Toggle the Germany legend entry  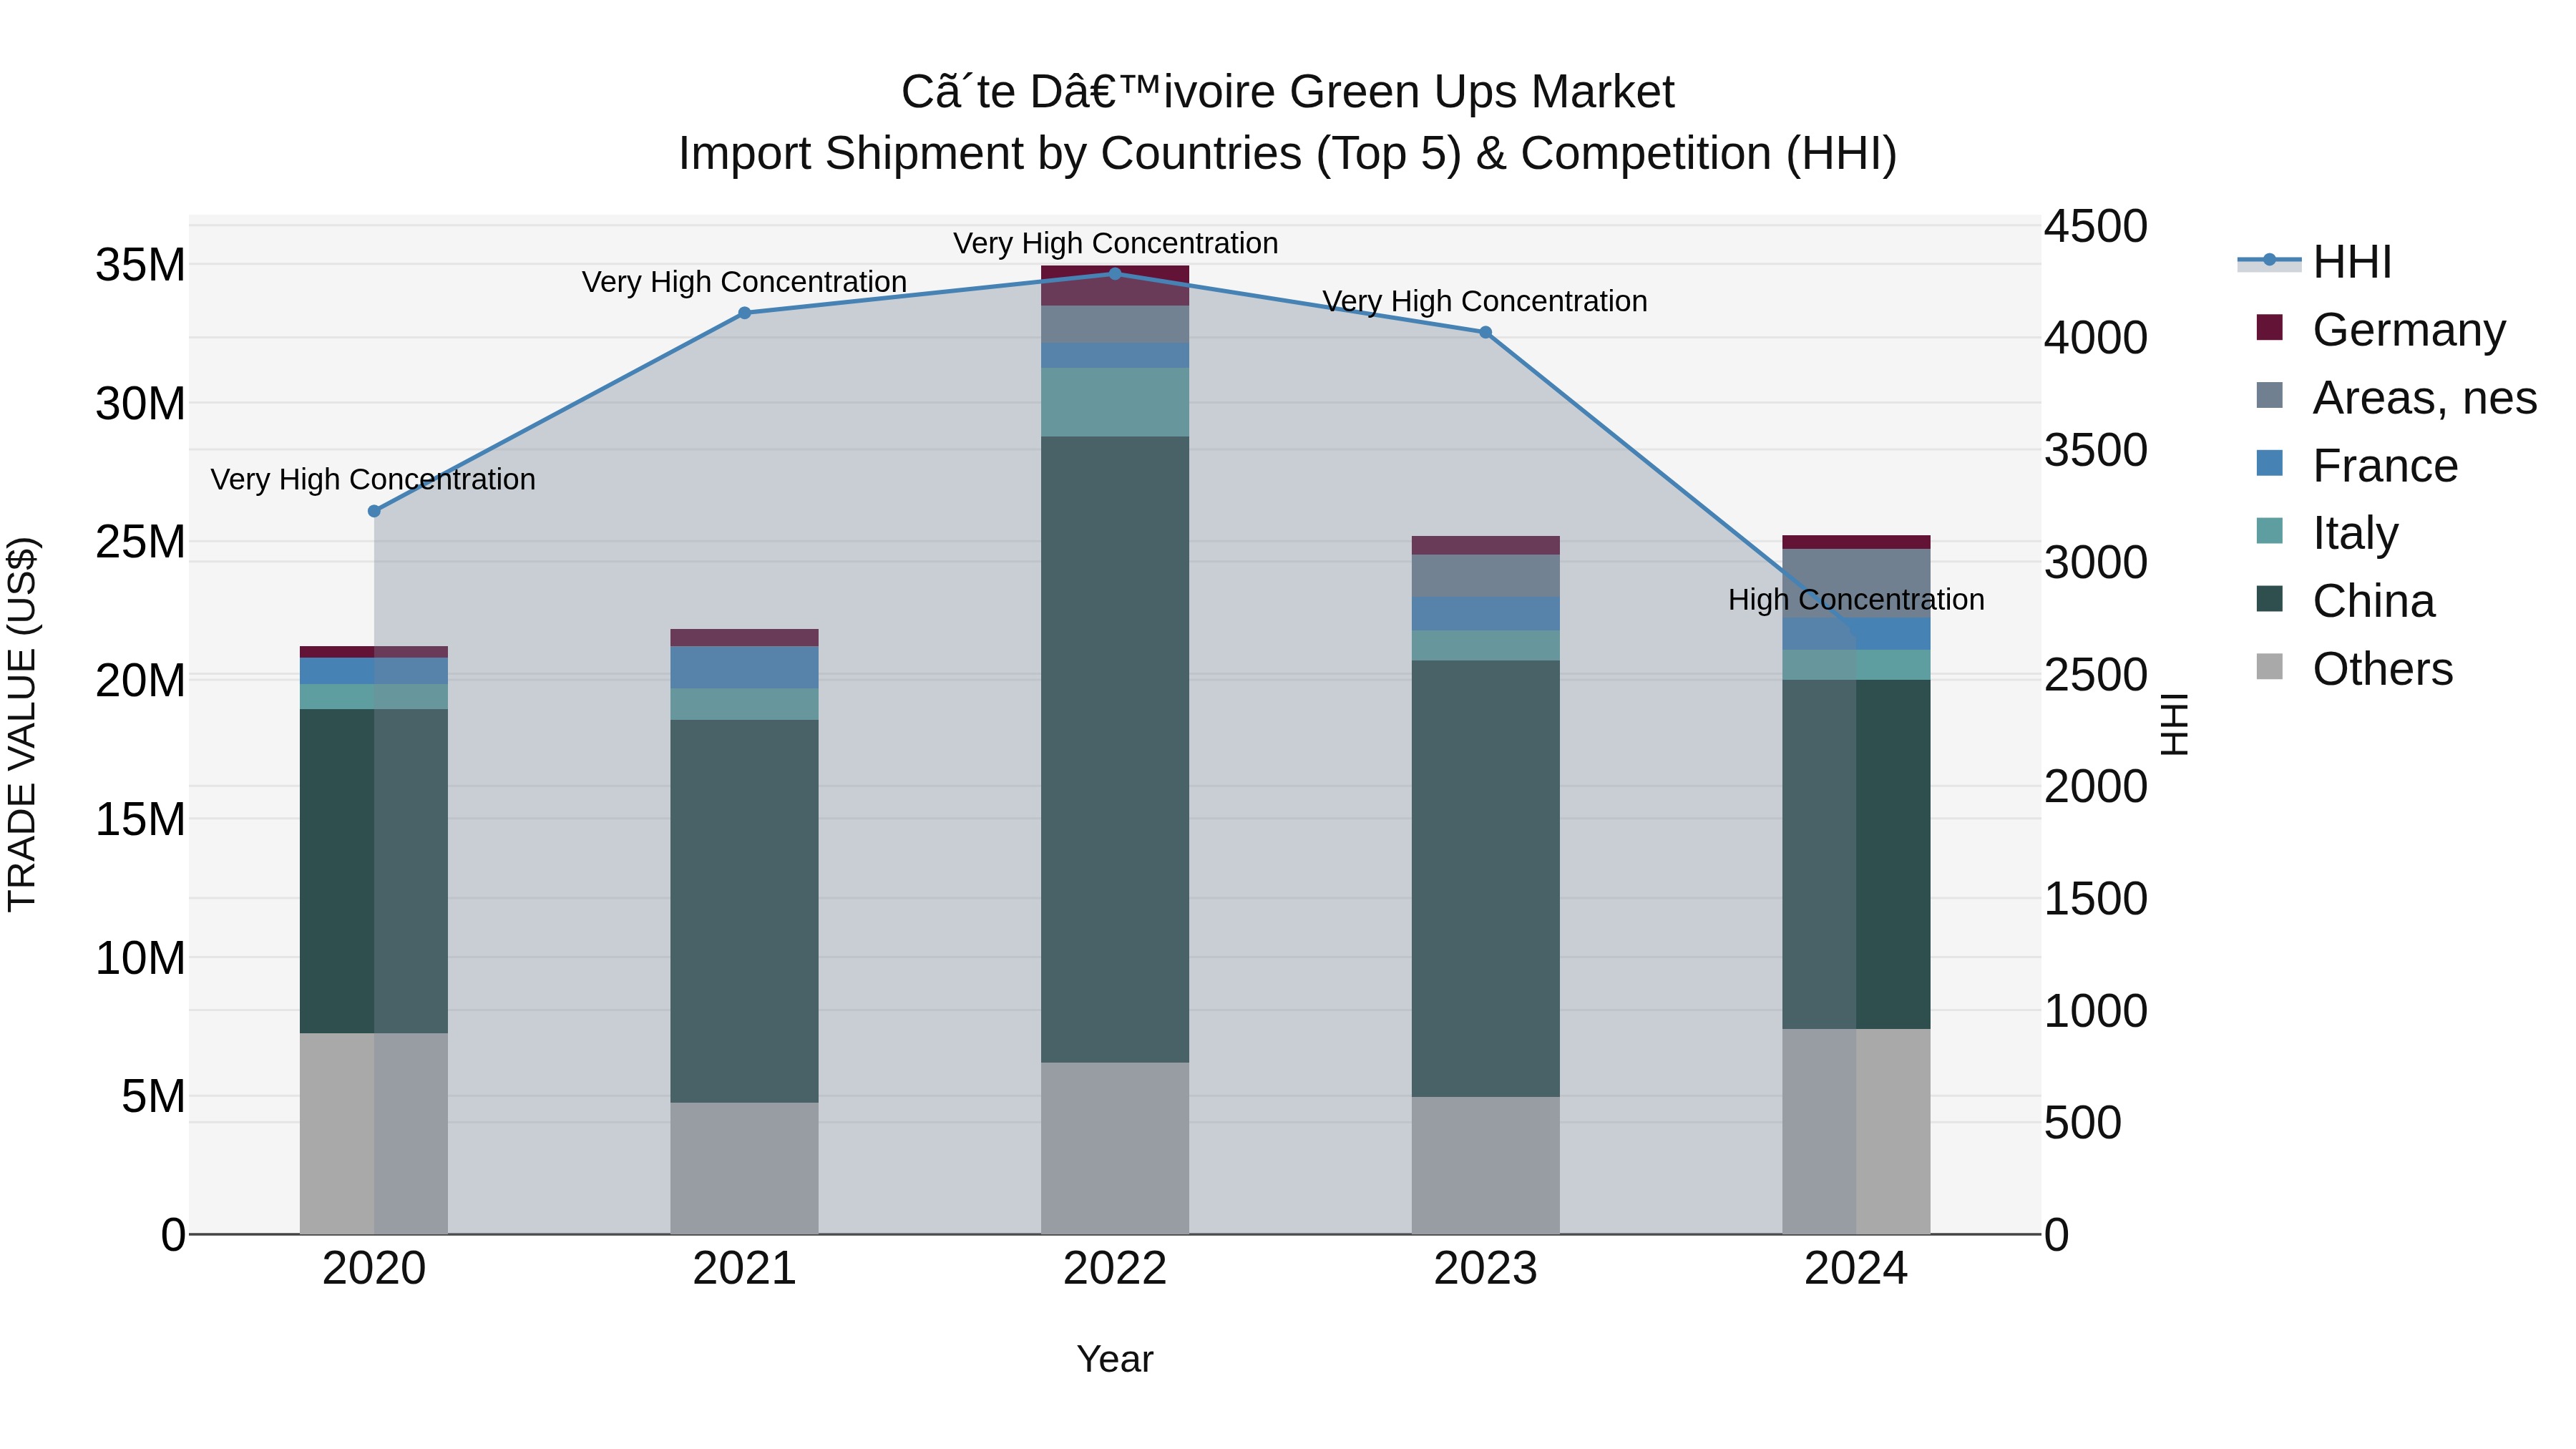2380,329
